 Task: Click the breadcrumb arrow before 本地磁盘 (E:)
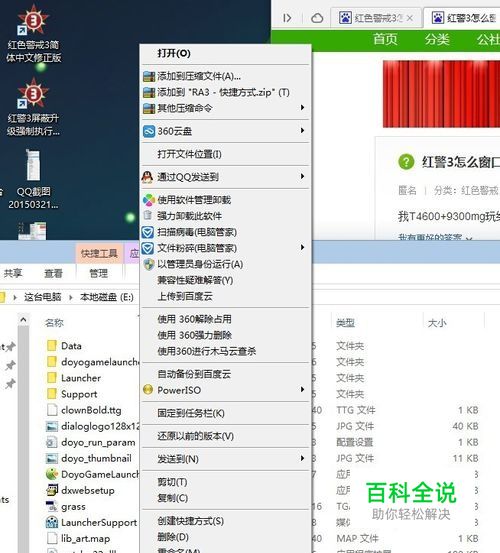[71, 298]
